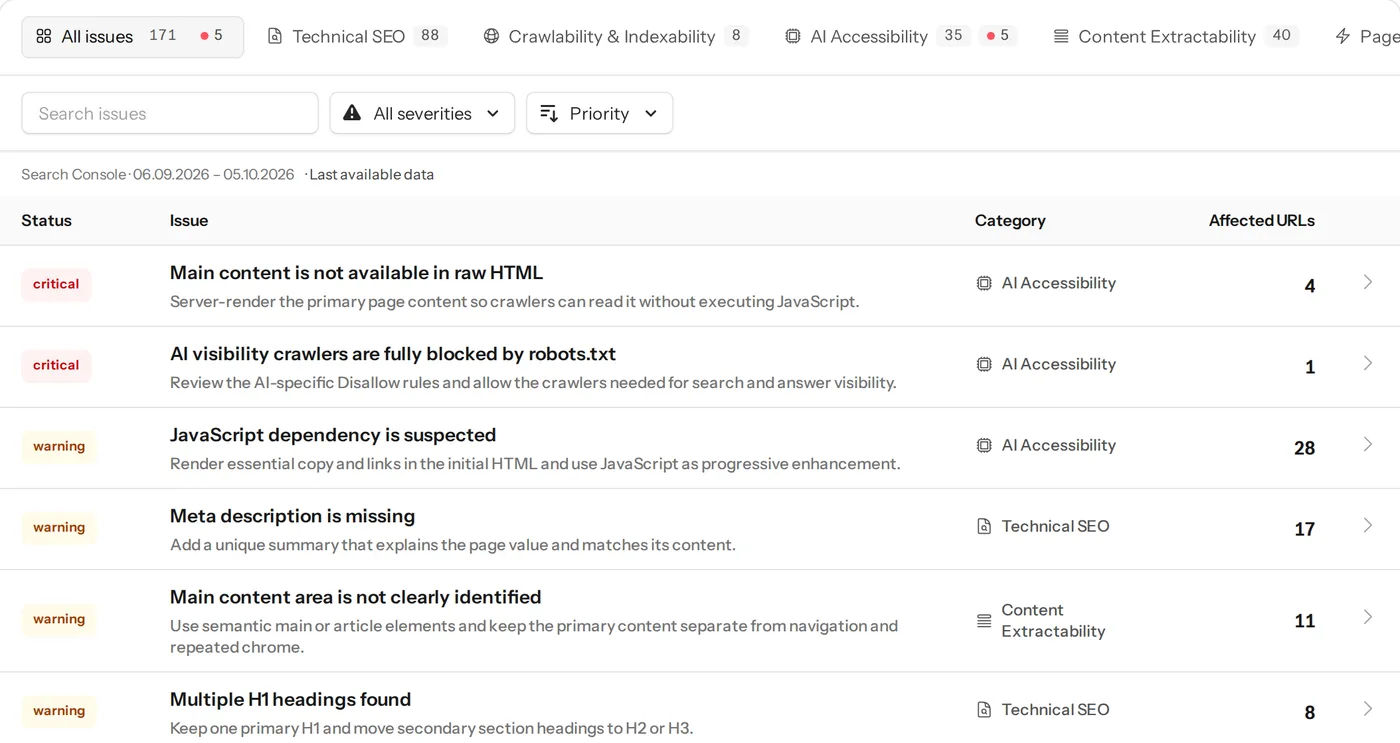
Task: Open Crawlability & Indexability tab
Action: tap(615, 37)
